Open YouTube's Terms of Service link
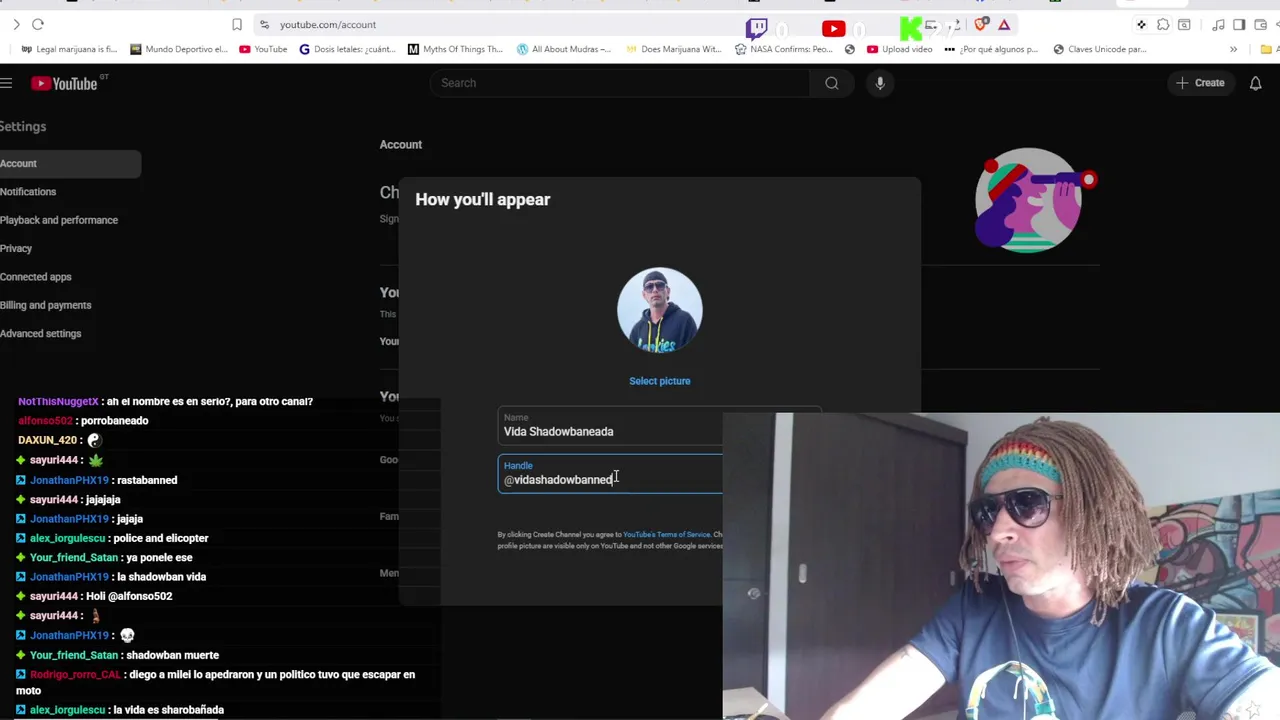 click(666, 535)
